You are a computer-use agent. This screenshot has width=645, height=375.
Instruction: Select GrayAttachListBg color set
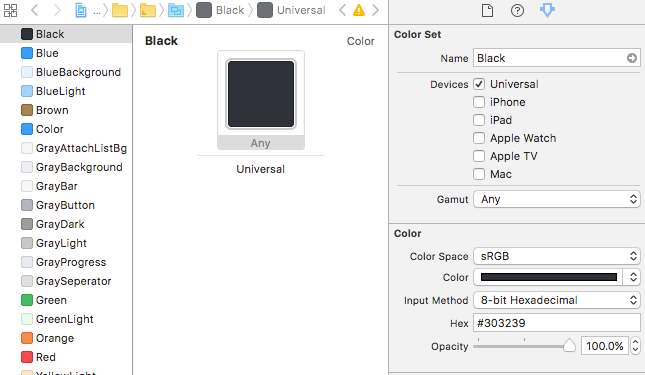(66, 148)
